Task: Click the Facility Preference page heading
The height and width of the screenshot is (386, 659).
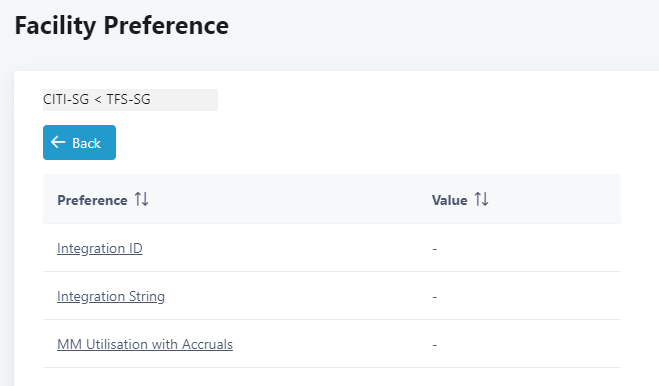Action: pyautogui.click(x=122, y=26)
